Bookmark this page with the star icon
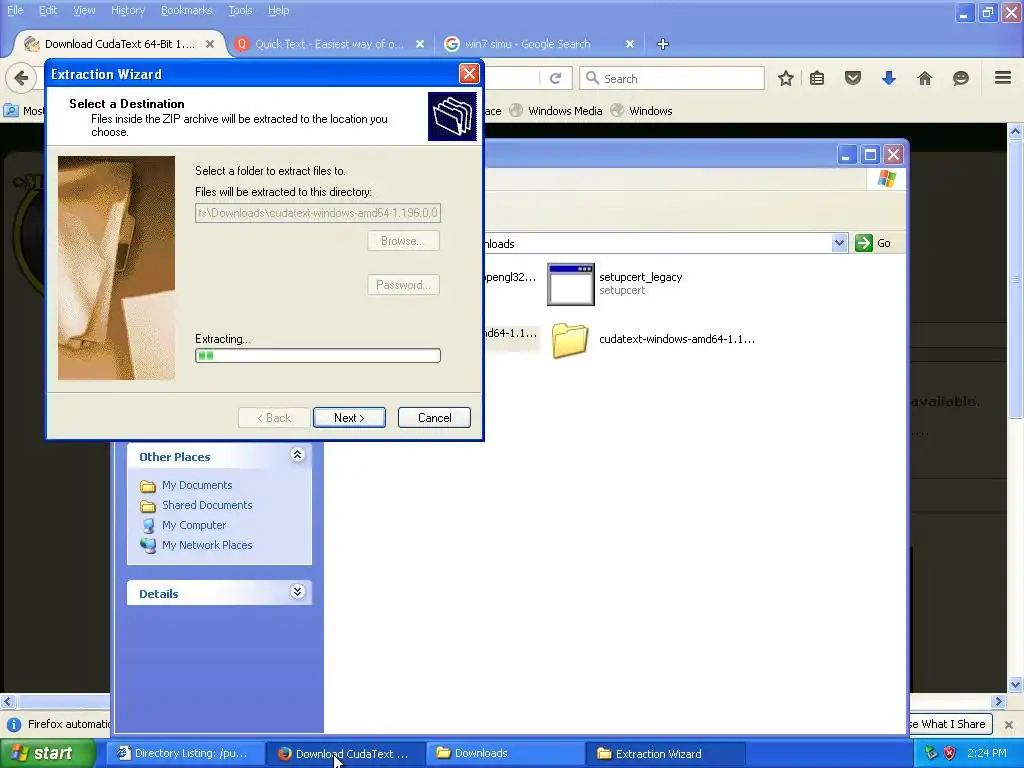Screen dimensions: 1024x768 point(786,78)
